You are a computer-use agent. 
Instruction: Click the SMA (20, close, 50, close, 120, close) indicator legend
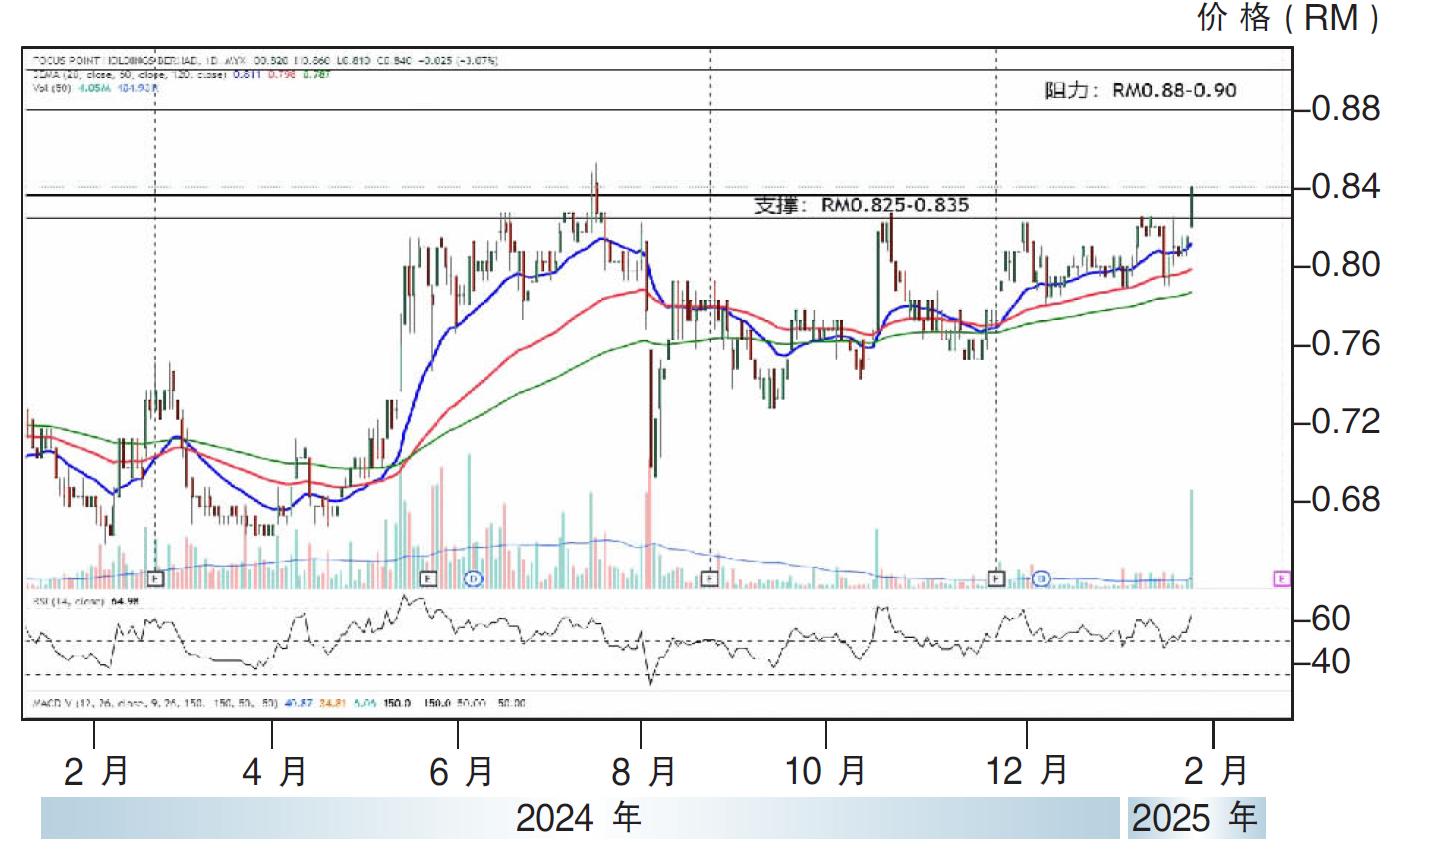point(130,74)
